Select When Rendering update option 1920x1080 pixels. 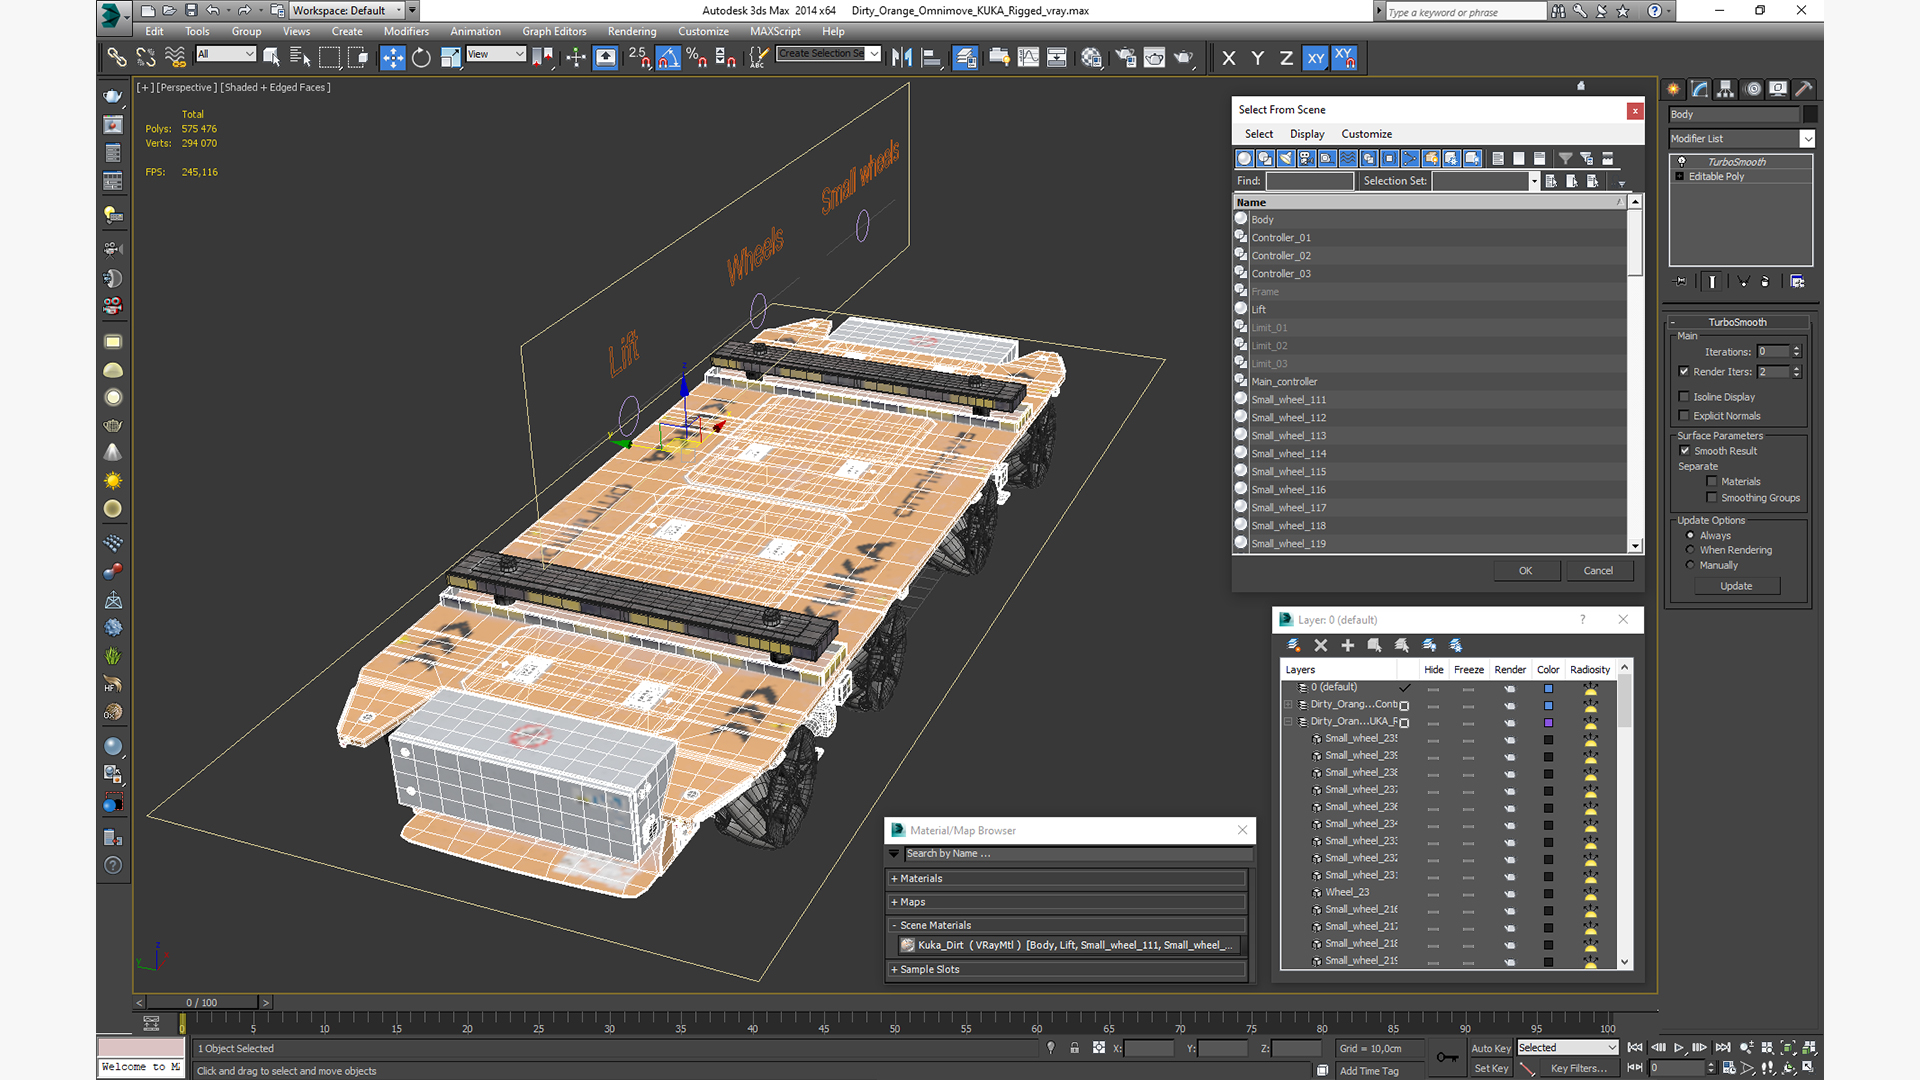pos(1691,550)
